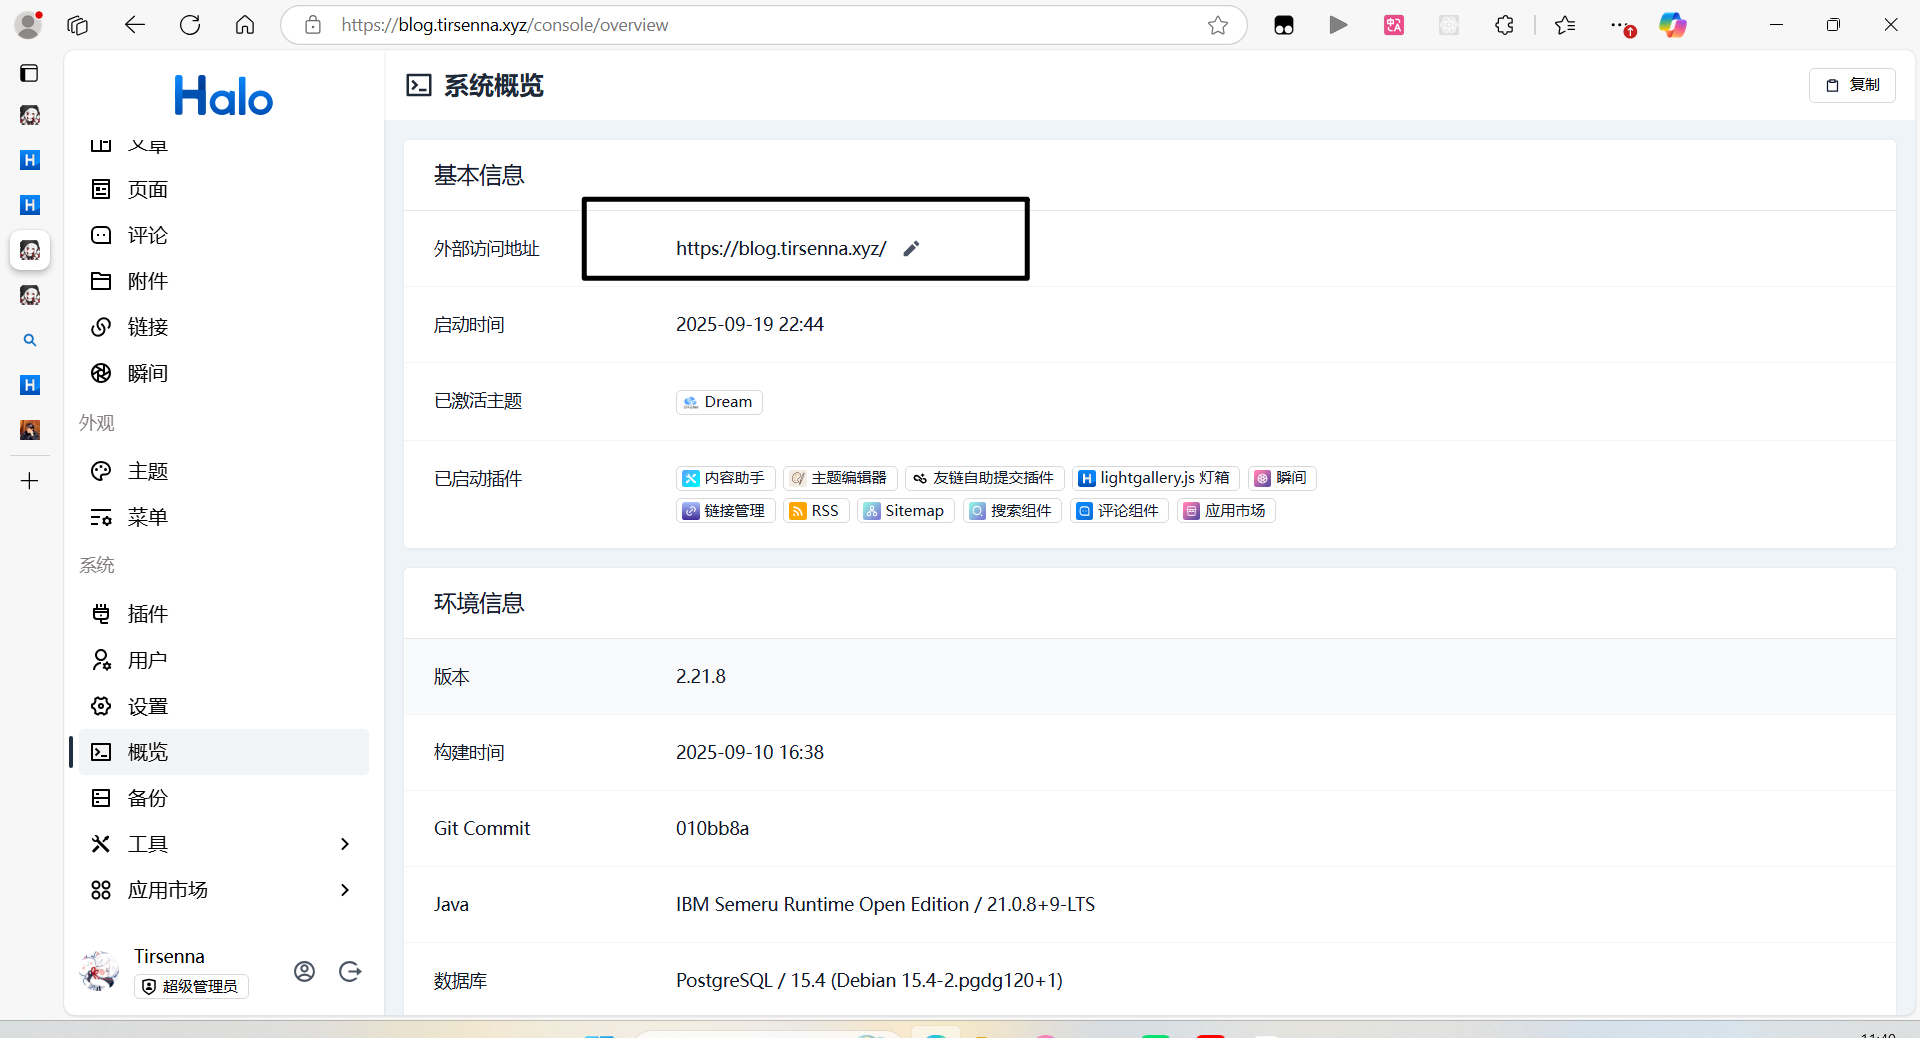Click the pencil edit icon beside external URL
This screenshot has width=1920, height=1038.
910,249
